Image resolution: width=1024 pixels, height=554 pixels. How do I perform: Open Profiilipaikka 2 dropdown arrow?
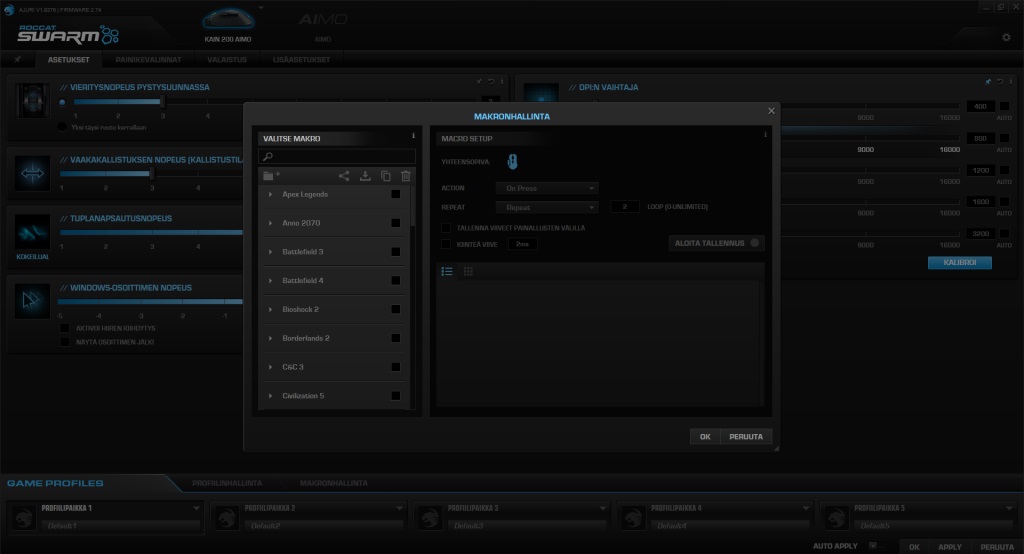click(399, 508)
